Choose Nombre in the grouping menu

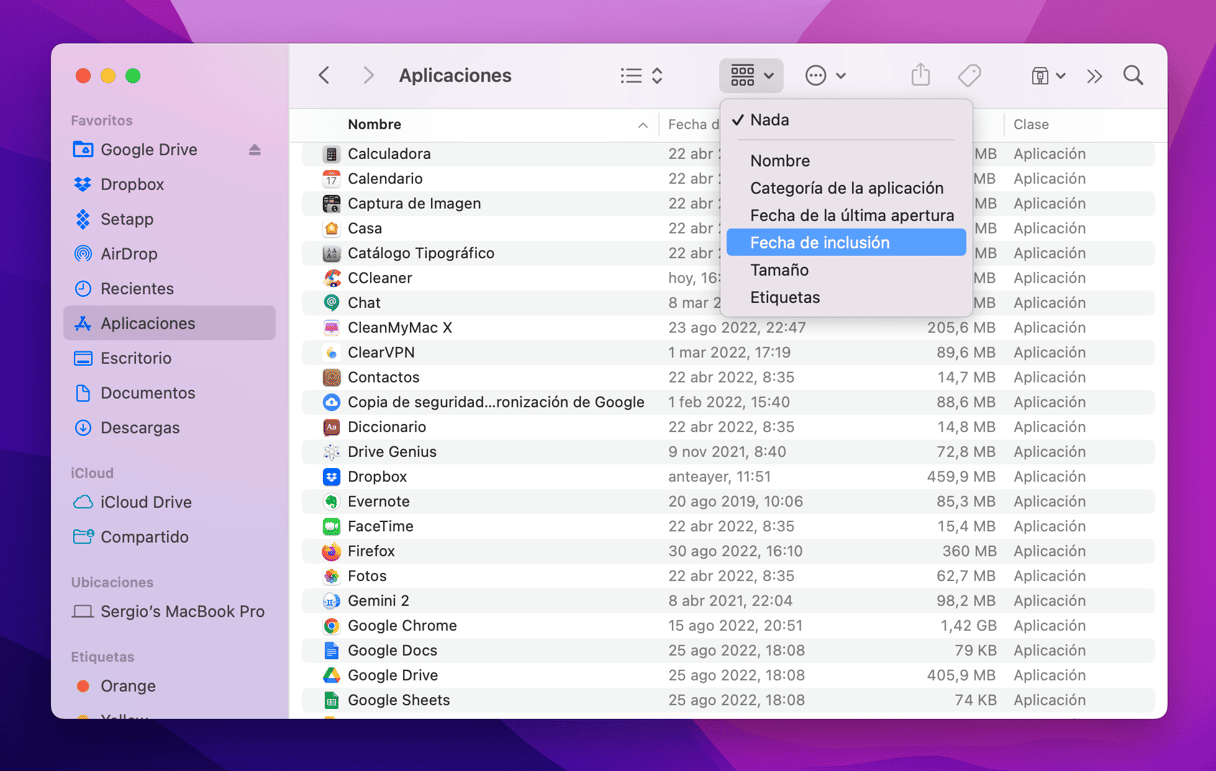(846, 161)
